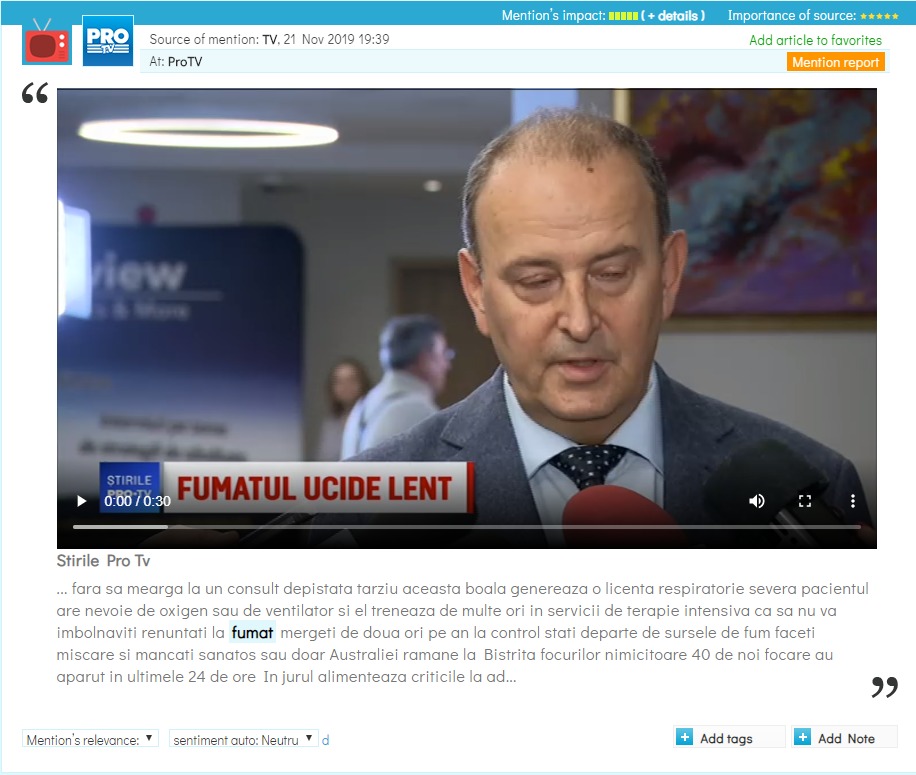Open the Mention's relevance dropdown
The width and height of the screenshot is (916, 775).
[90, 739]
